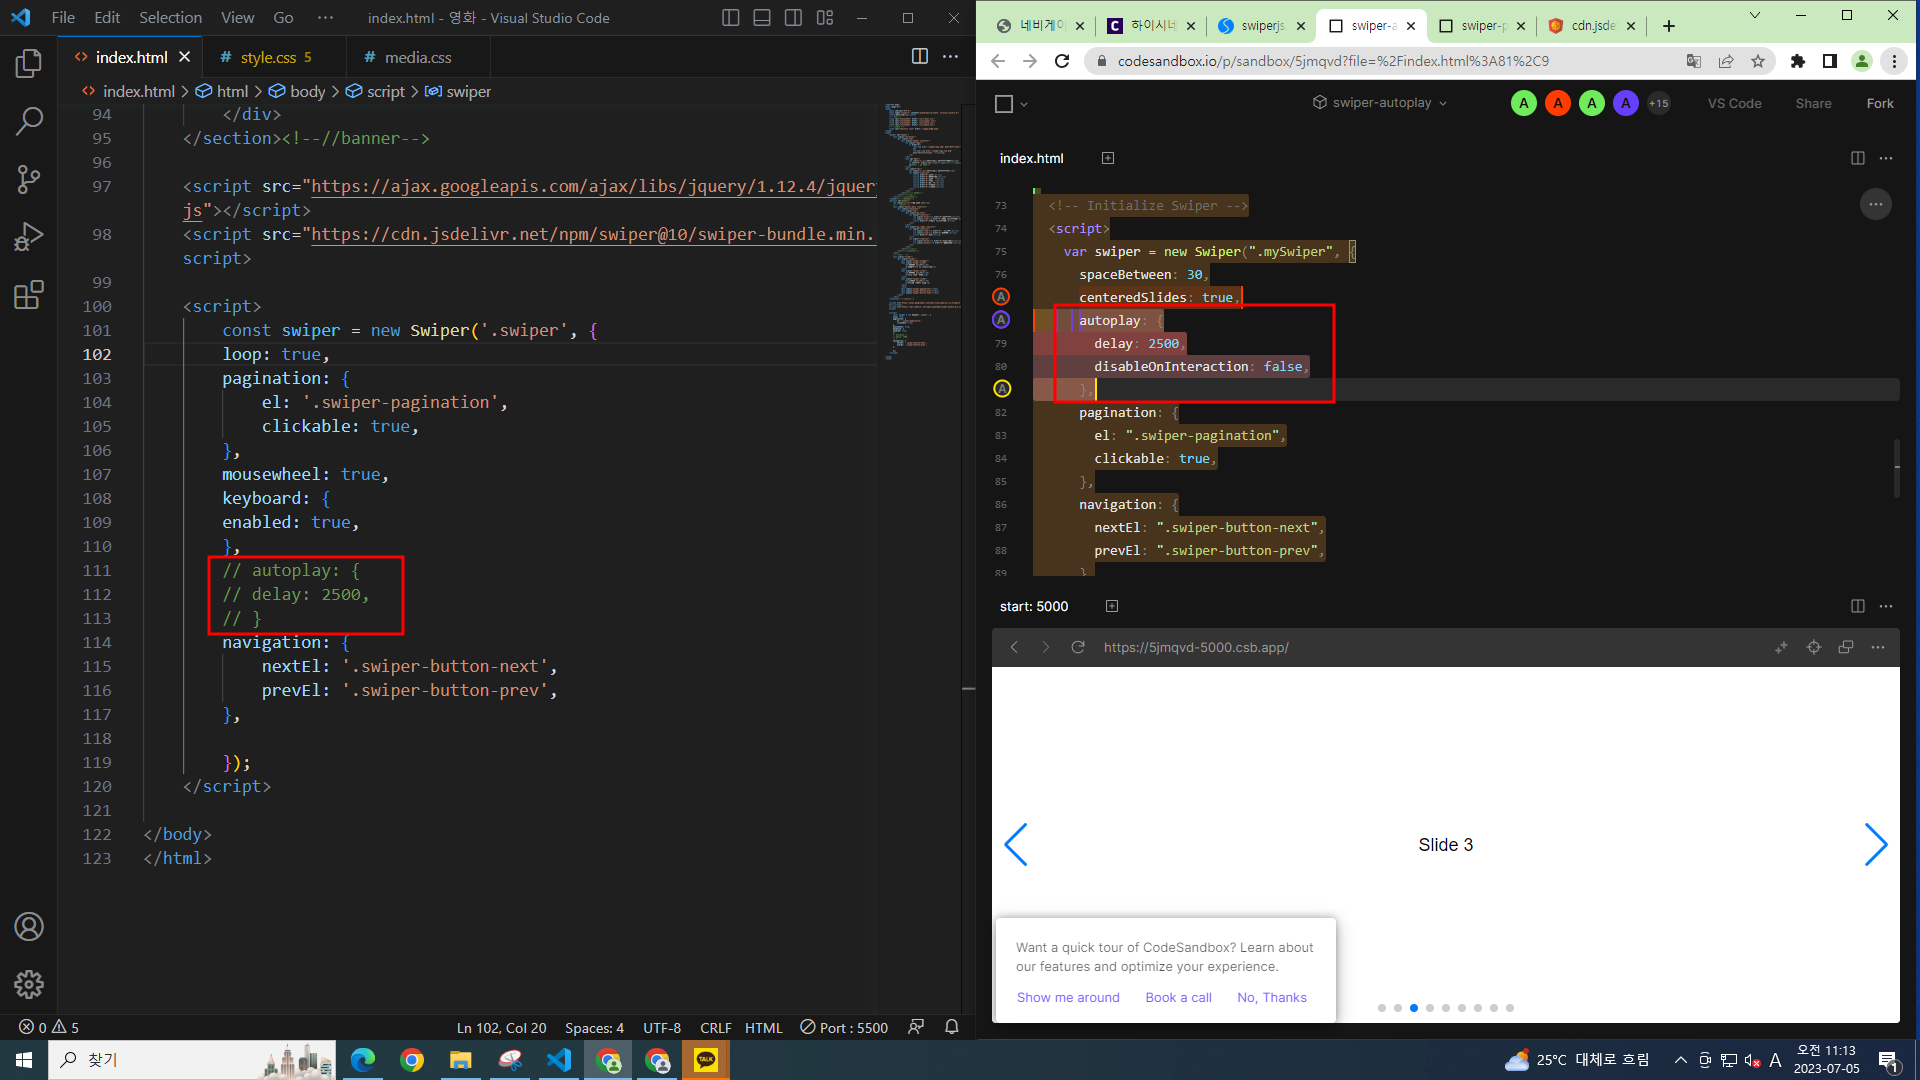The width and height of the screenshot is (1920, 1080).
Task: Expand the +15 collaborators list
Action: pos(1659,103)
